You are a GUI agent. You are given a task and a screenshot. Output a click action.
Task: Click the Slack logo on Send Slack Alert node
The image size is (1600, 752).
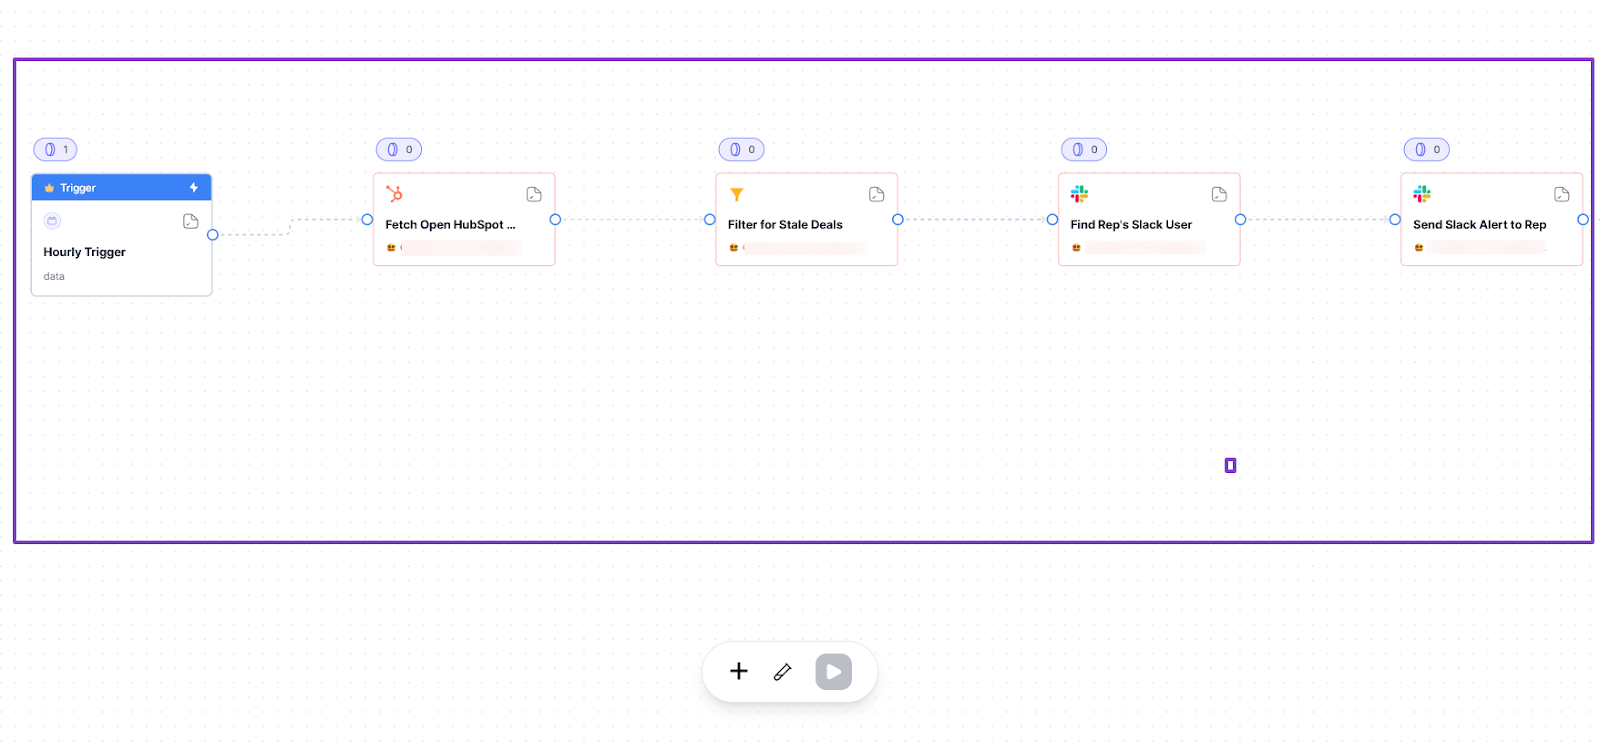pos(1422,194)
